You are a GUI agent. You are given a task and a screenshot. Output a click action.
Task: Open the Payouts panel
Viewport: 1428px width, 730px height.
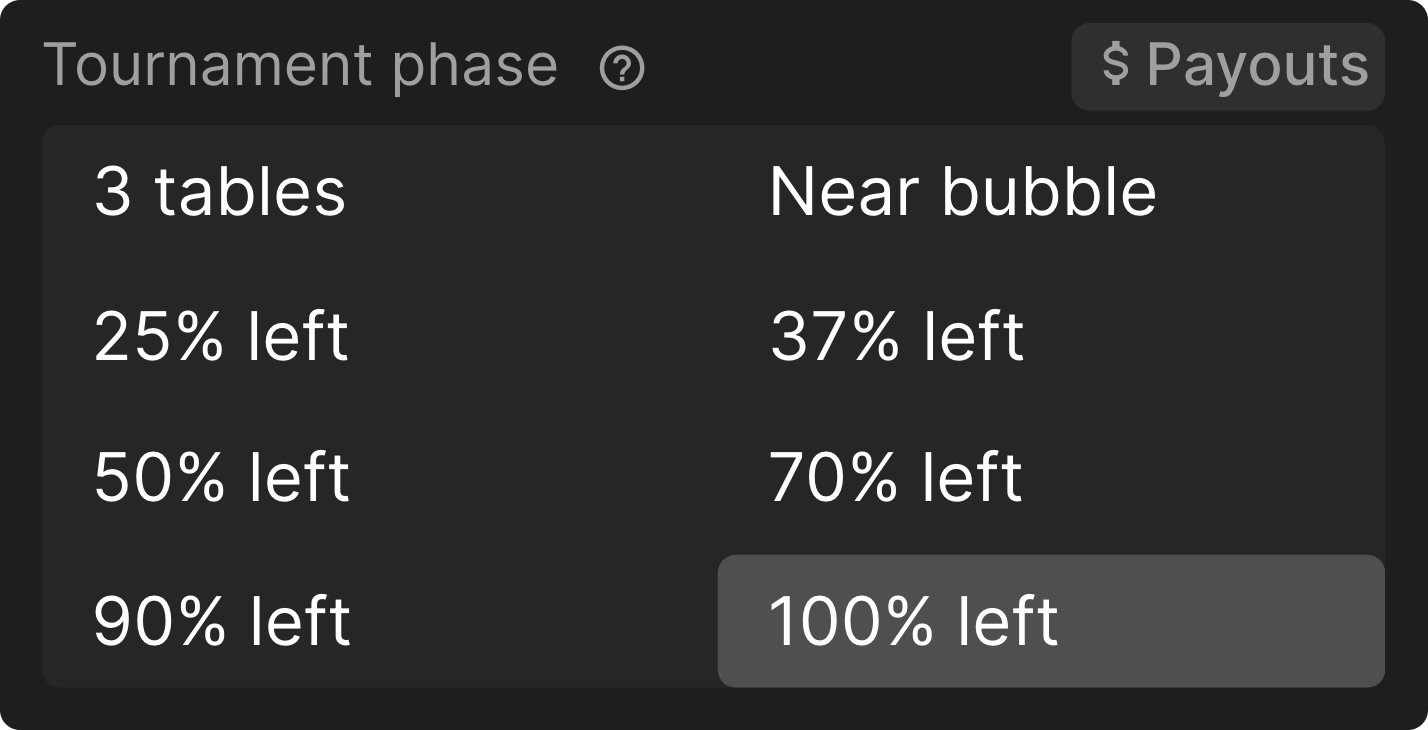[1227, 67]
